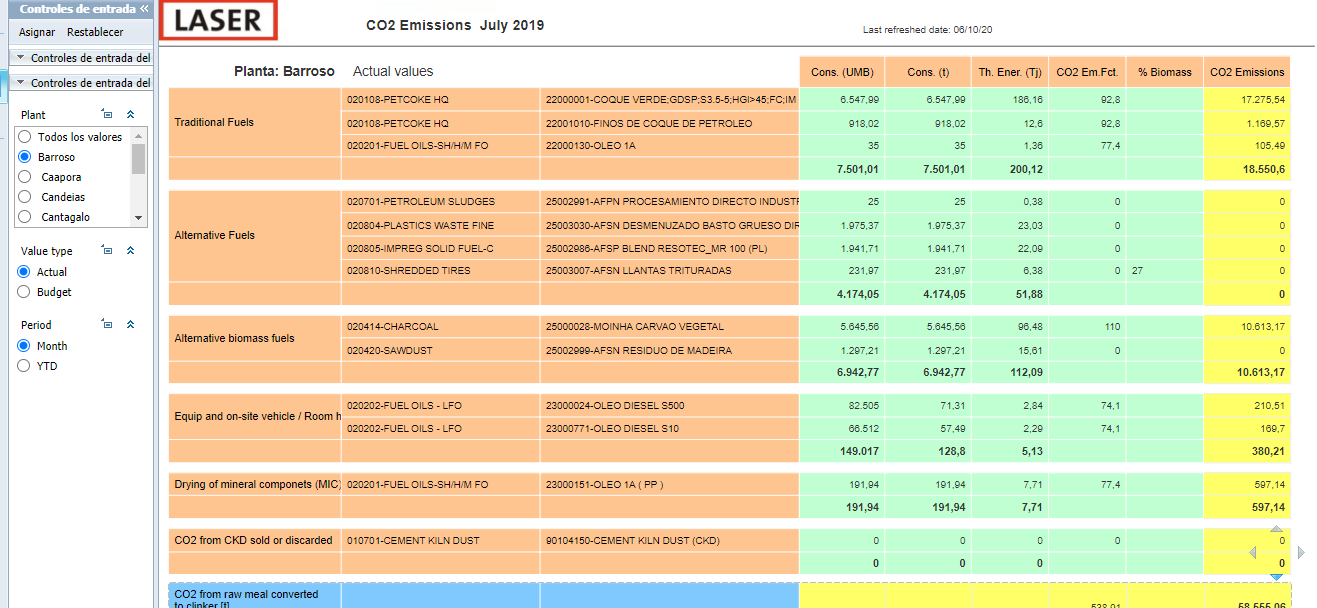Click the grey right navigation arrow
Image resolution: width=1317 pixels, height=608 pixels.
1300,552
